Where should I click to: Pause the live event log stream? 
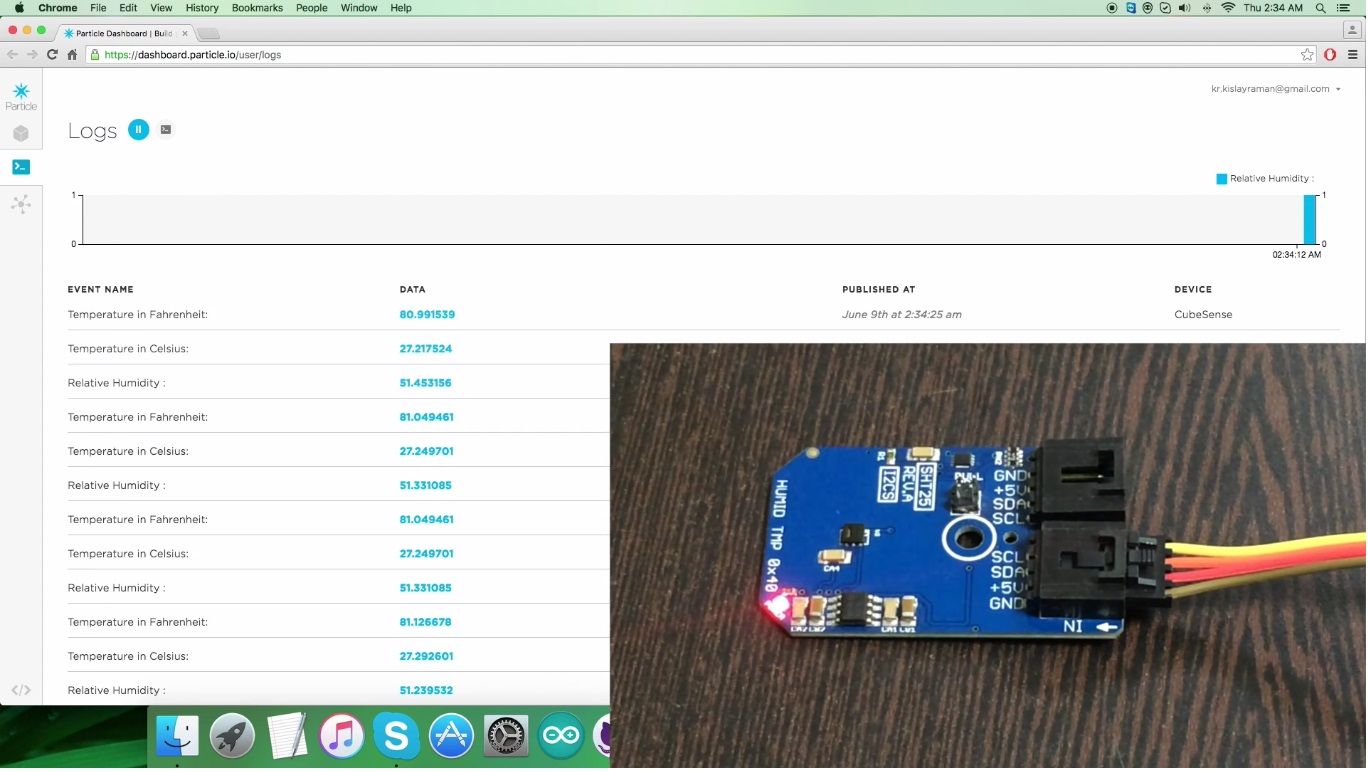138,129
